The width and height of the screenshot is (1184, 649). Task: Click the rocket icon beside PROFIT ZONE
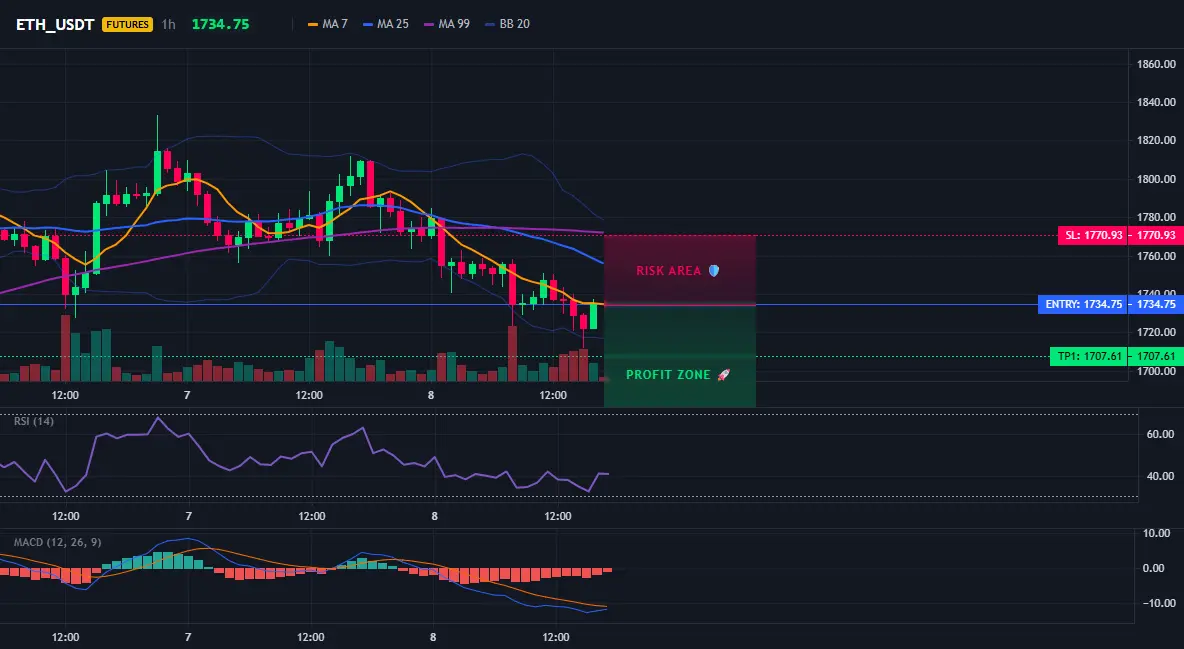coord(723,375)
